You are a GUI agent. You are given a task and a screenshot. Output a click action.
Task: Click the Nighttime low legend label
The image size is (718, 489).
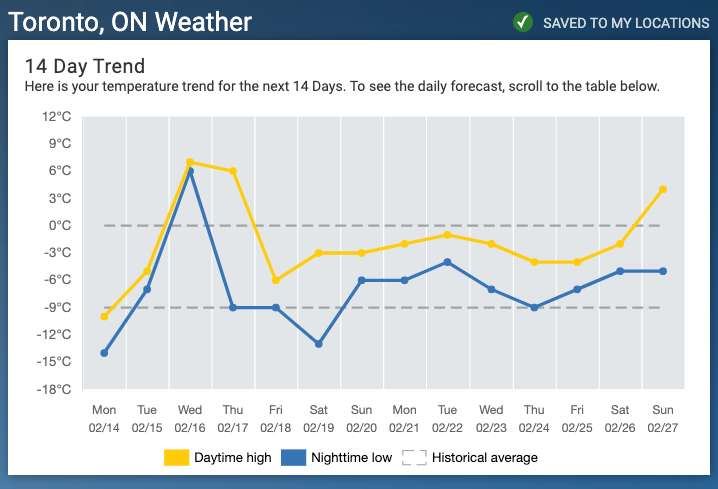[x=351, y=457]
